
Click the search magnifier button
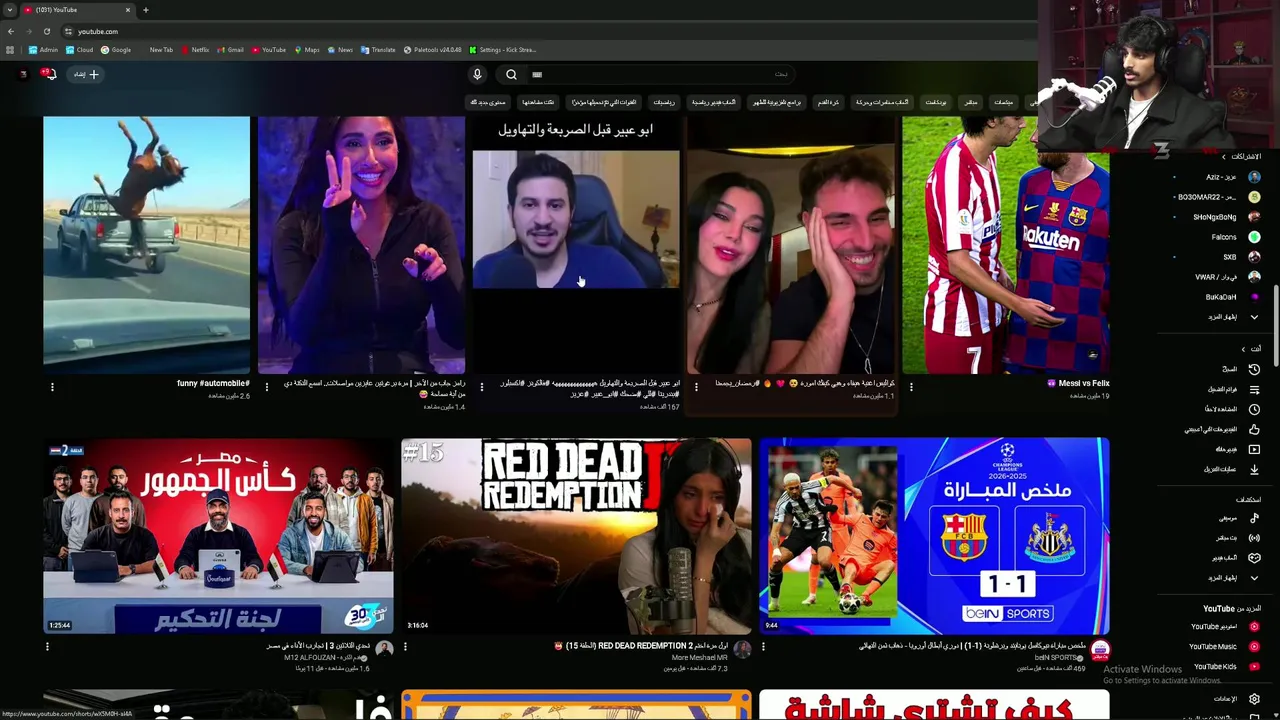tap(511, 74)
